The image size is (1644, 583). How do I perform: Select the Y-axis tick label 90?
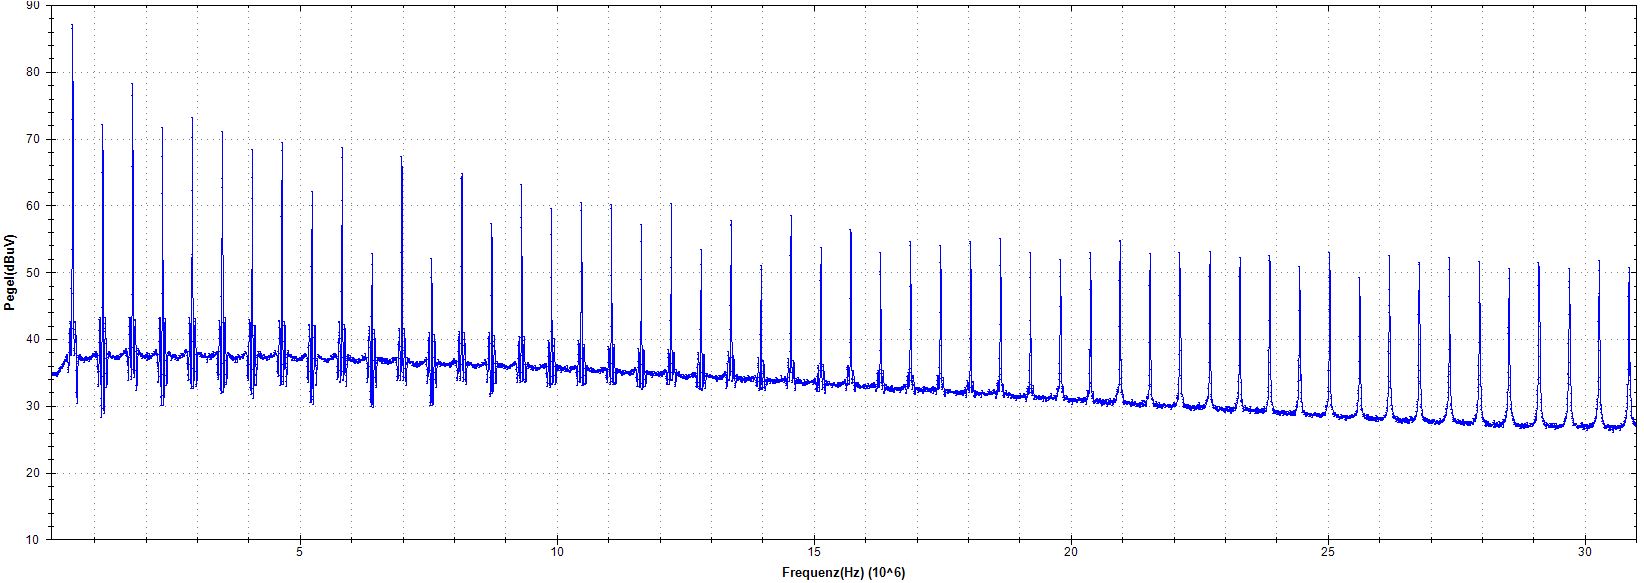pyautogui.click(x=33, y=6)
